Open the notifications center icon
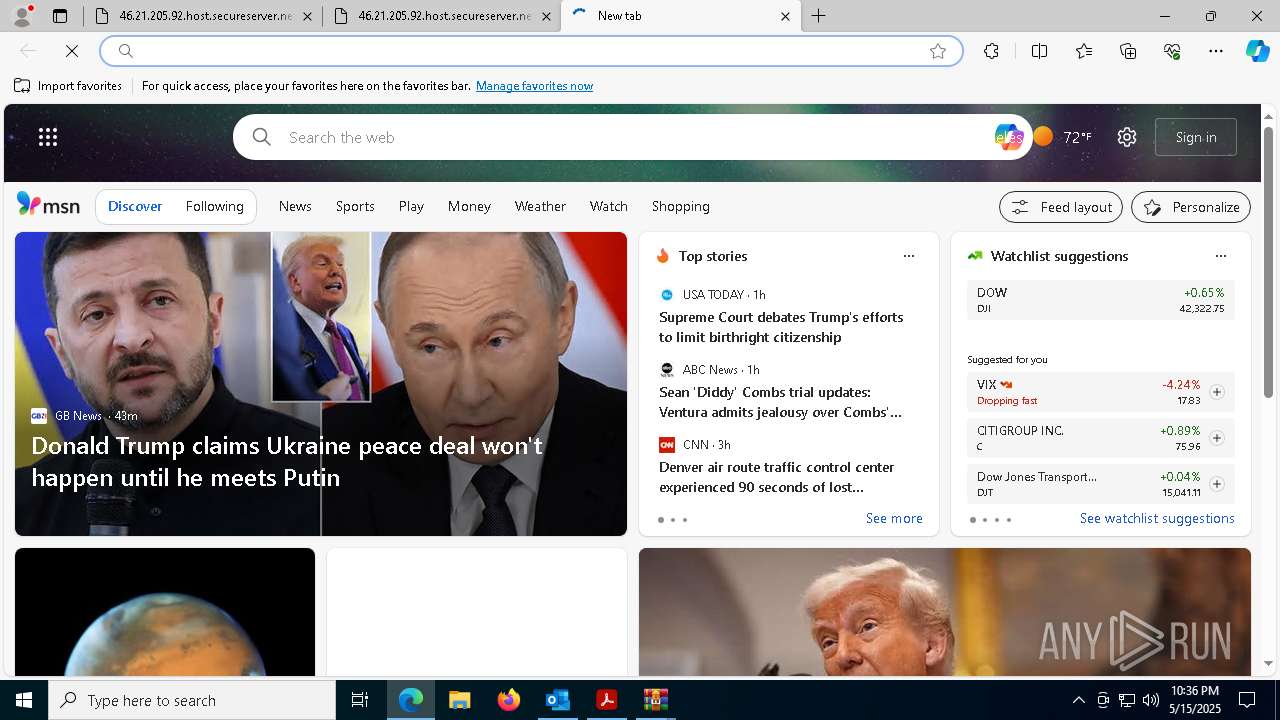Viewport: 1280px width, 720px height. 1247,700
